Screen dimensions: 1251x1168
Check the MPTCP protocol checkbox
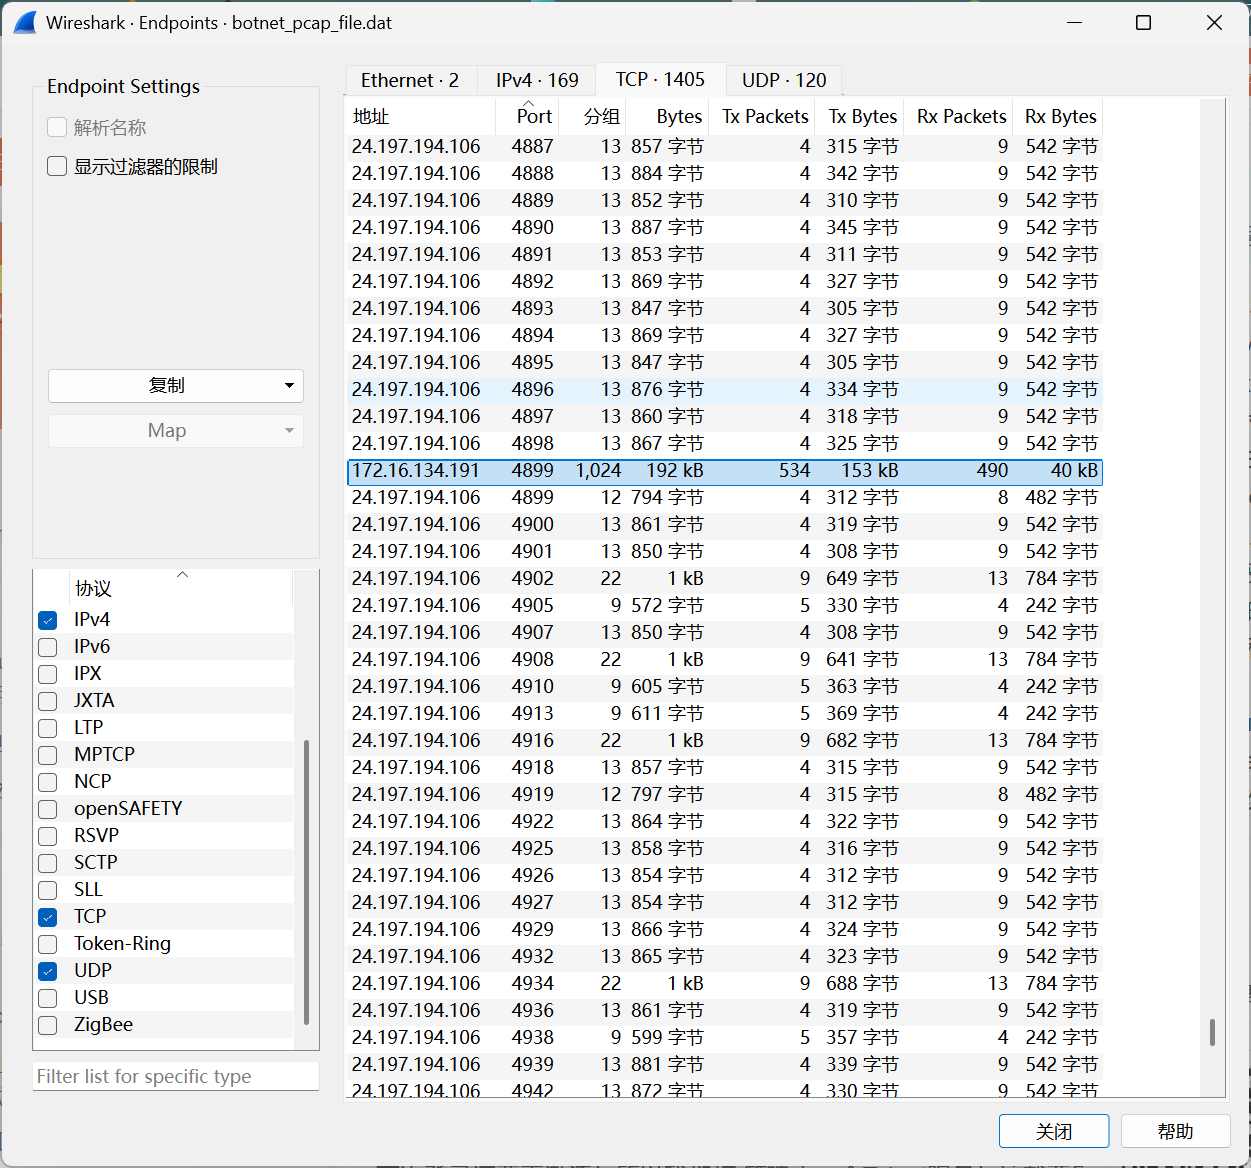(x=47, y=755)
